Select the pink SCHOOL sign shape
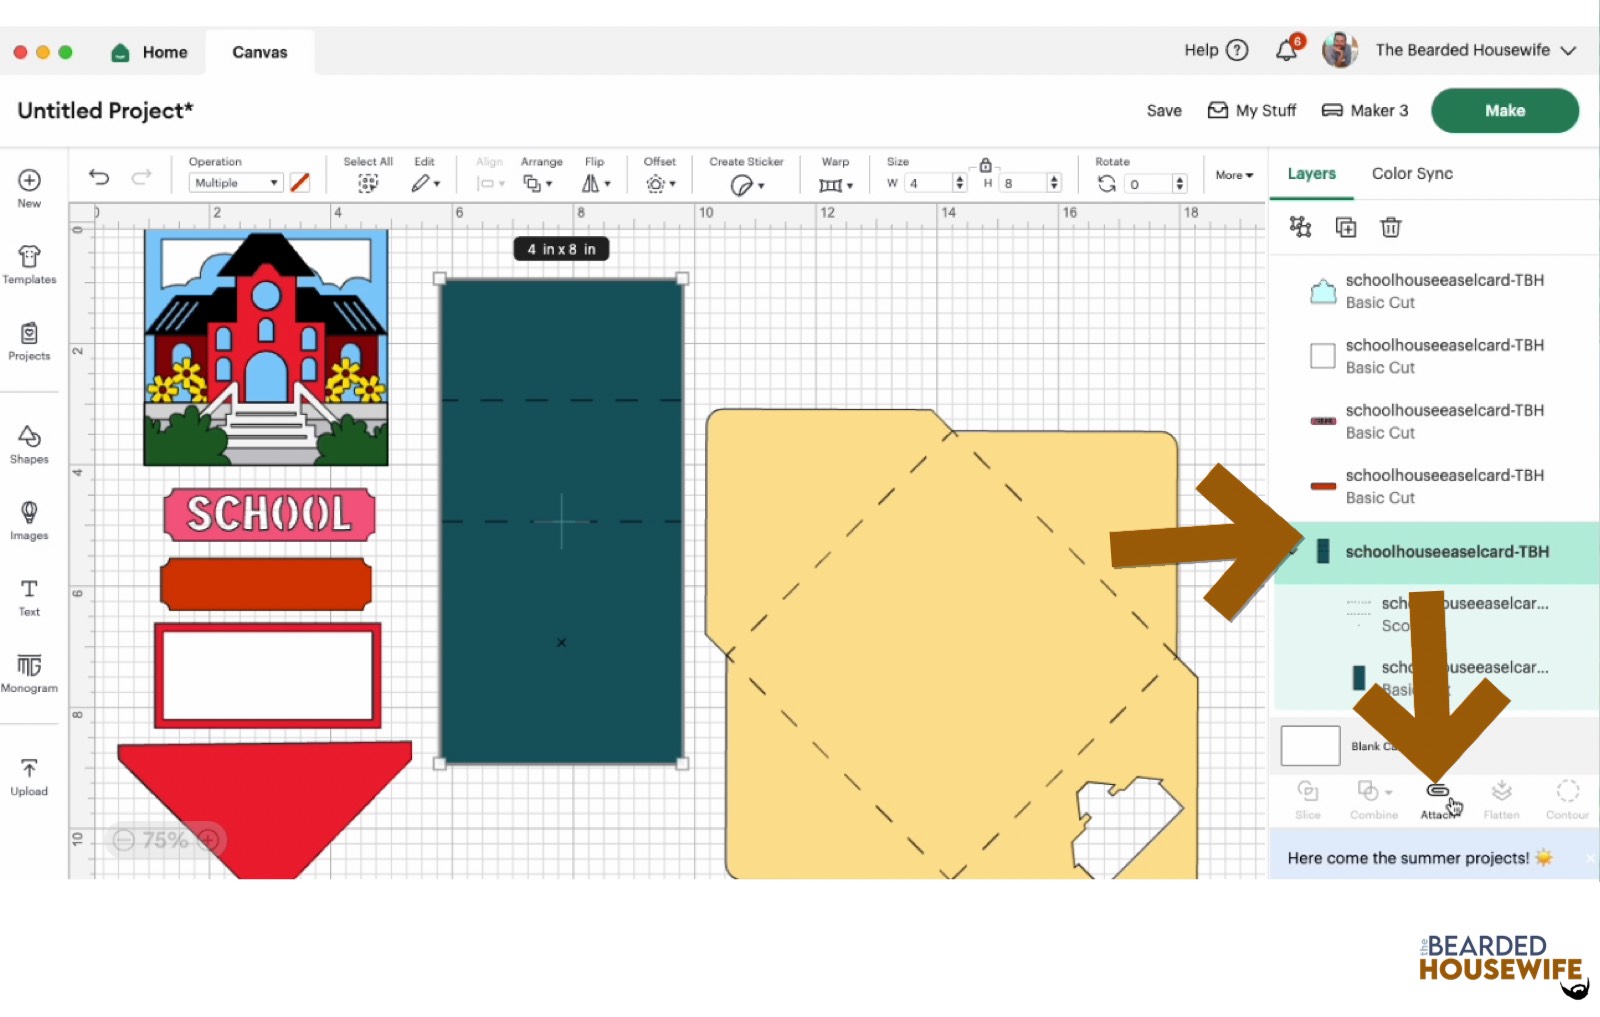The width and height of the screenshot is (1600, 1017). pos(270,514)
